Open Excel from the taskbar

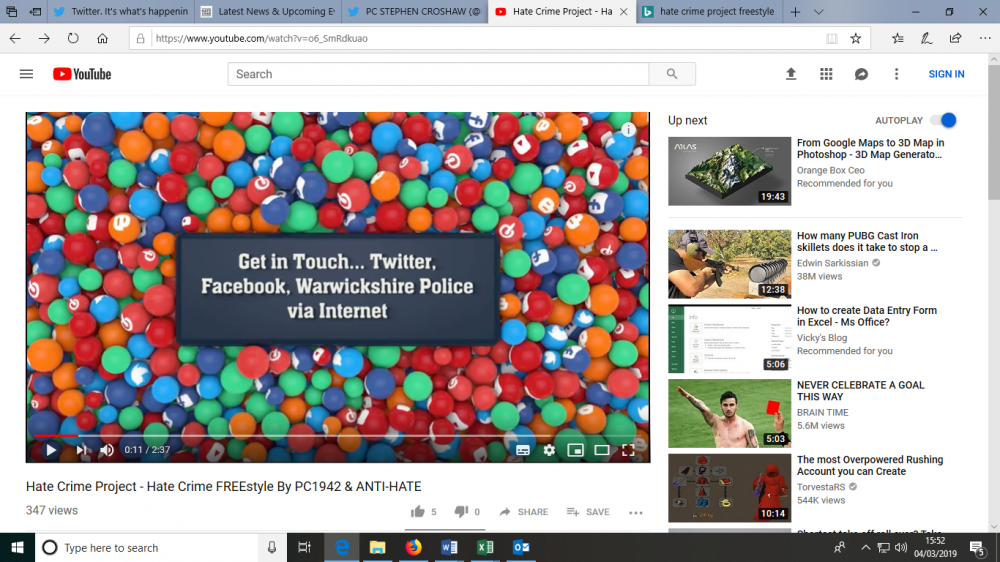485,547
